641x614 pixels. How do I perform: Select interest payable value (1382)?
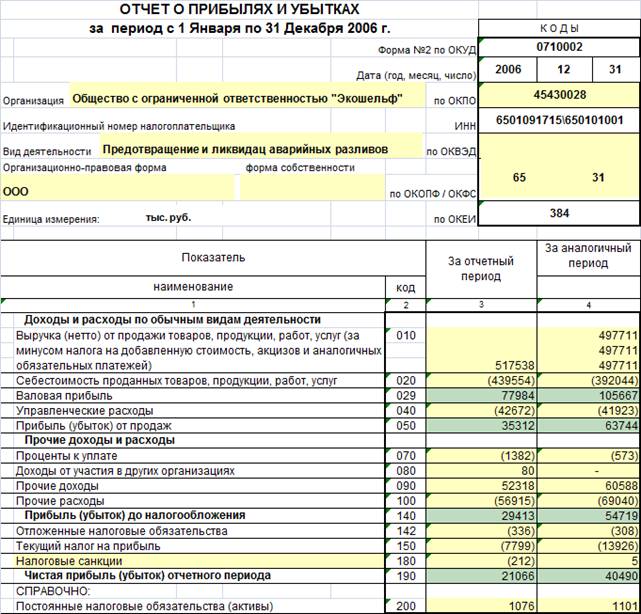481,456
